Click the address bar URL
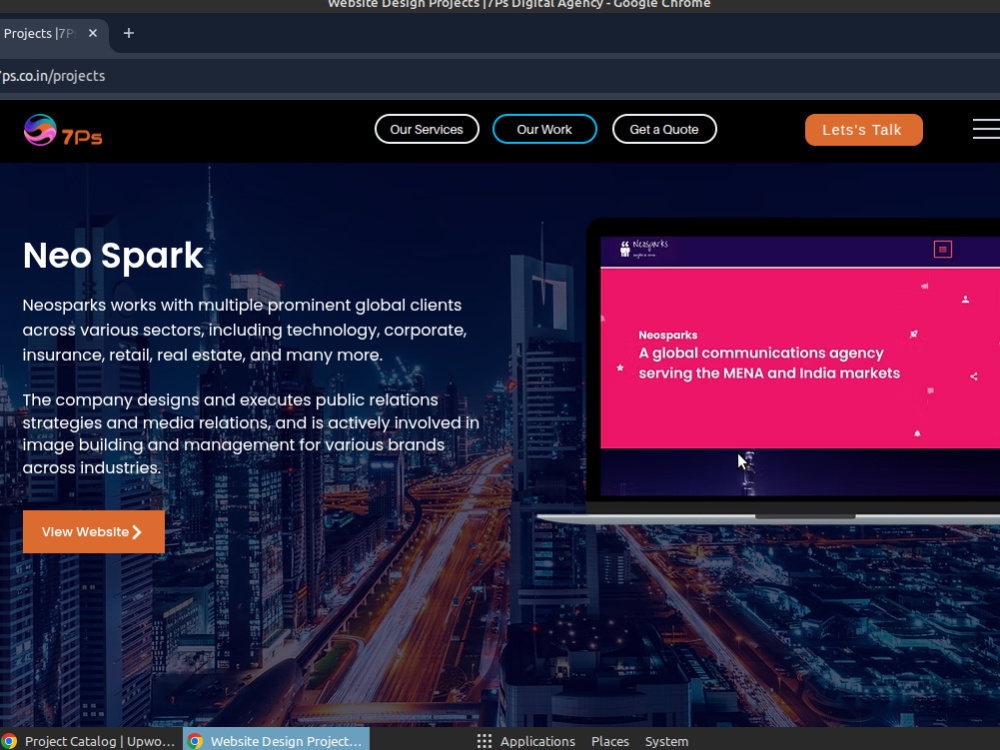Viewport: 1000px width, 750px height. point(52,76)
